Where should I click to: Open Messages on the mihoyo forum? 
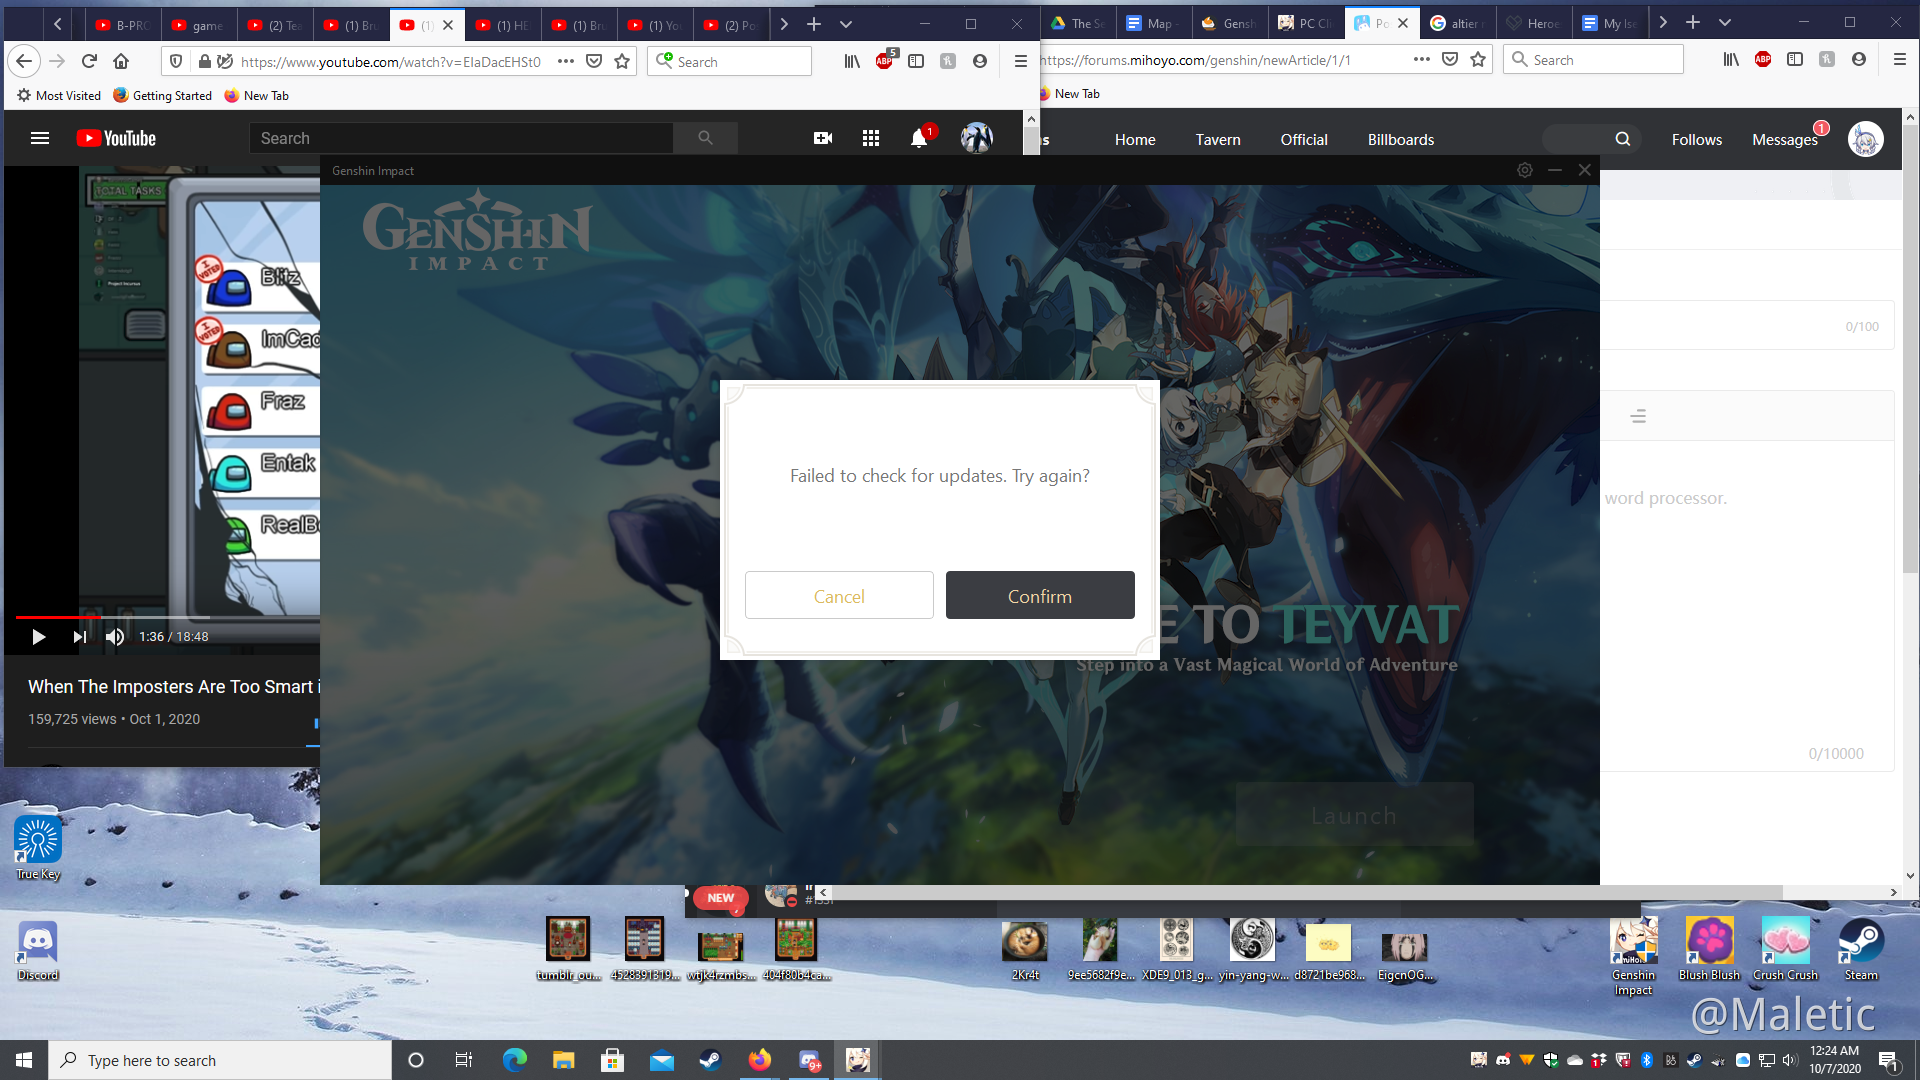tap(1785, 139)
